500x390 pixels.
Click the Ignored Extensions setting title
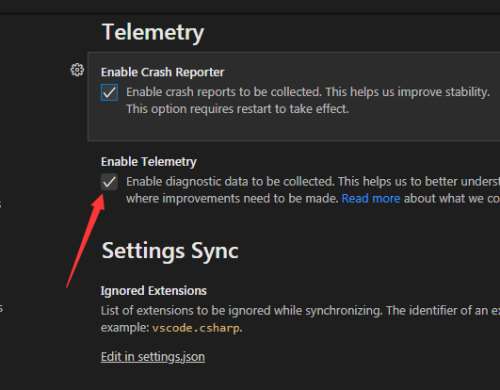pyautogui.click(x=154, y=291)
